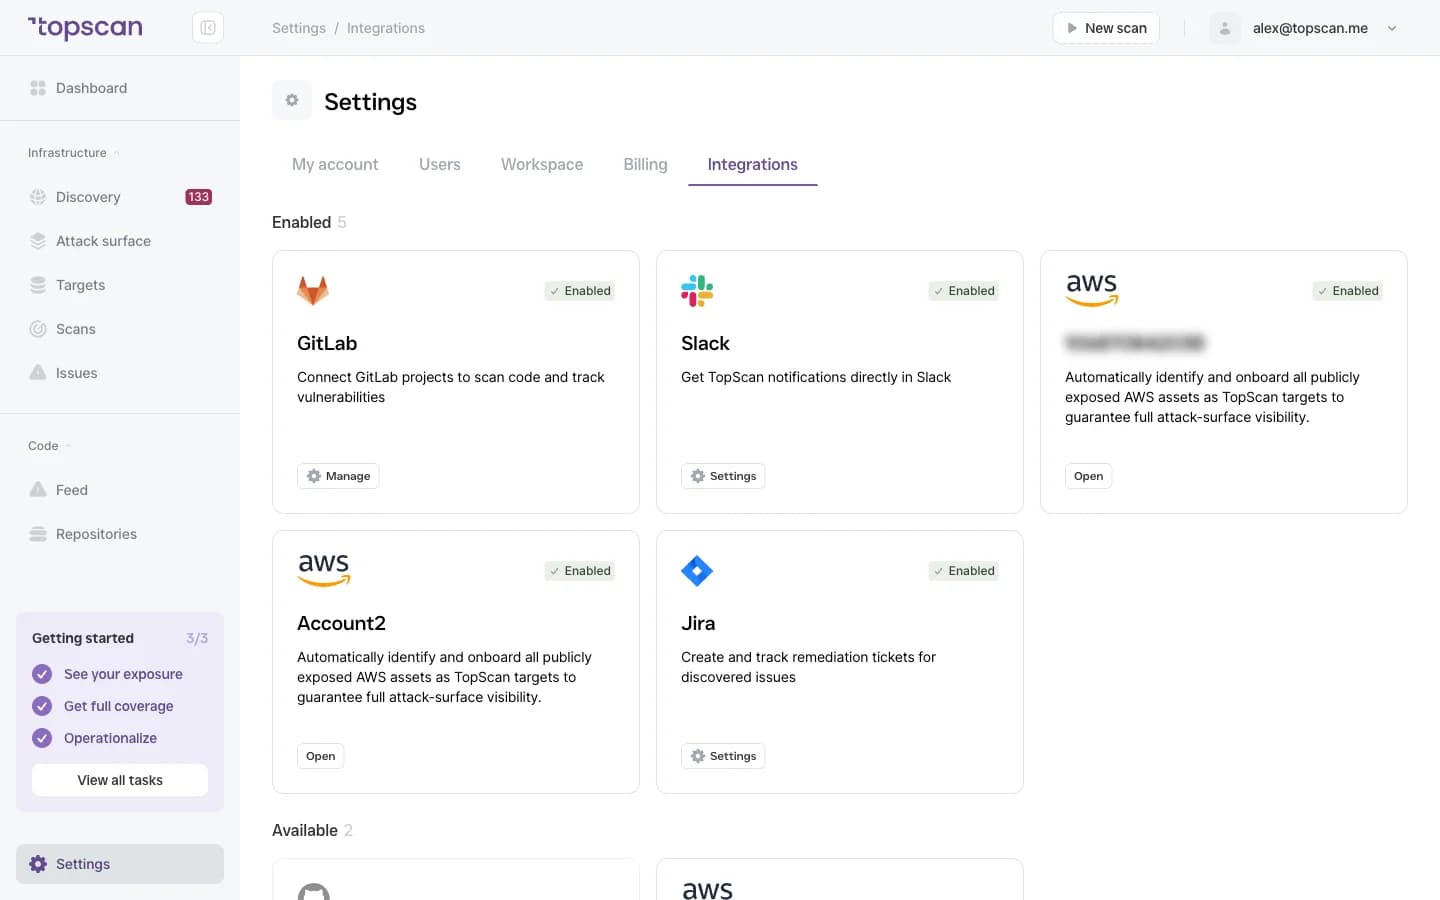Start a New scan
The width and height of the screenshot is (1440, 900).
pyautogui.click(x=1106, y=28)
